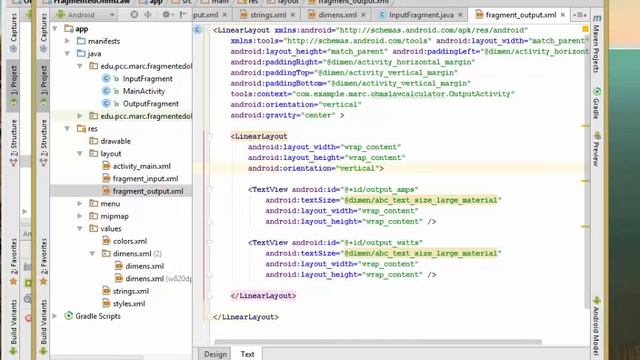Click the highlighted textSize value under output_amps
640x360 pixels.
pyautogui.click(x=421, y=200)
